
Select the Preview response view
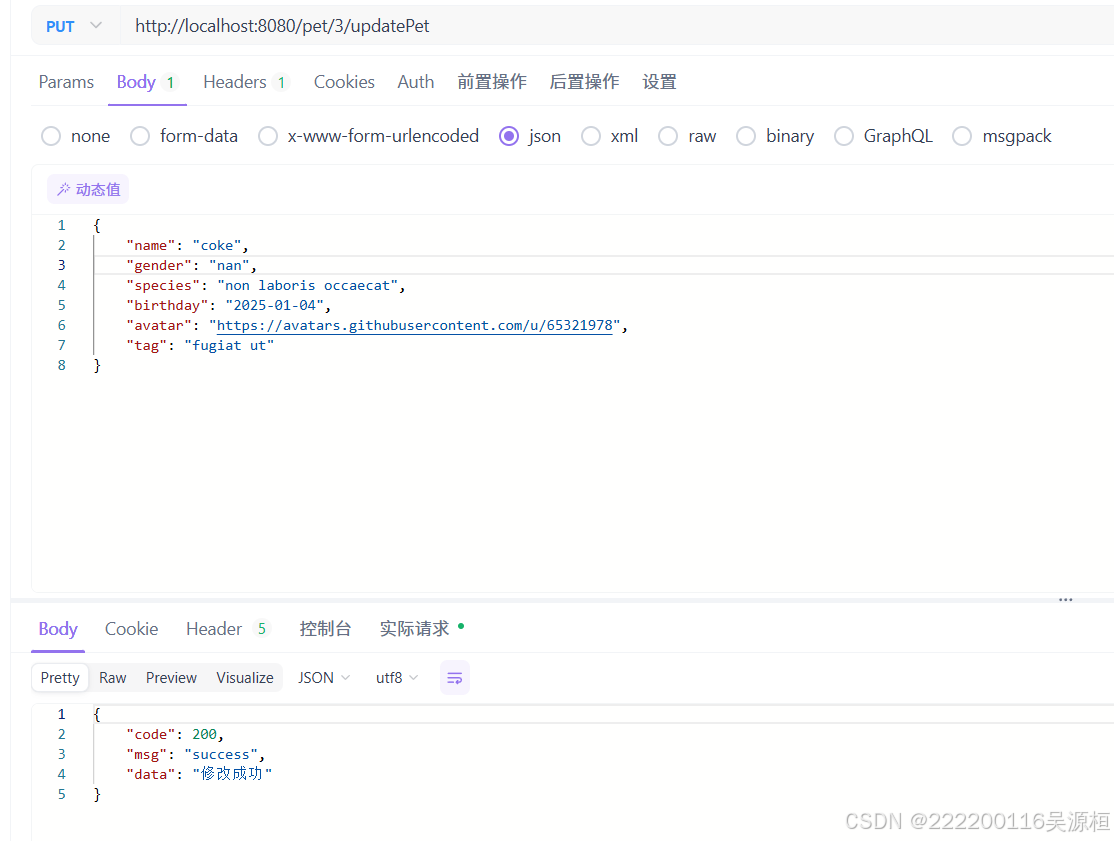171,678
